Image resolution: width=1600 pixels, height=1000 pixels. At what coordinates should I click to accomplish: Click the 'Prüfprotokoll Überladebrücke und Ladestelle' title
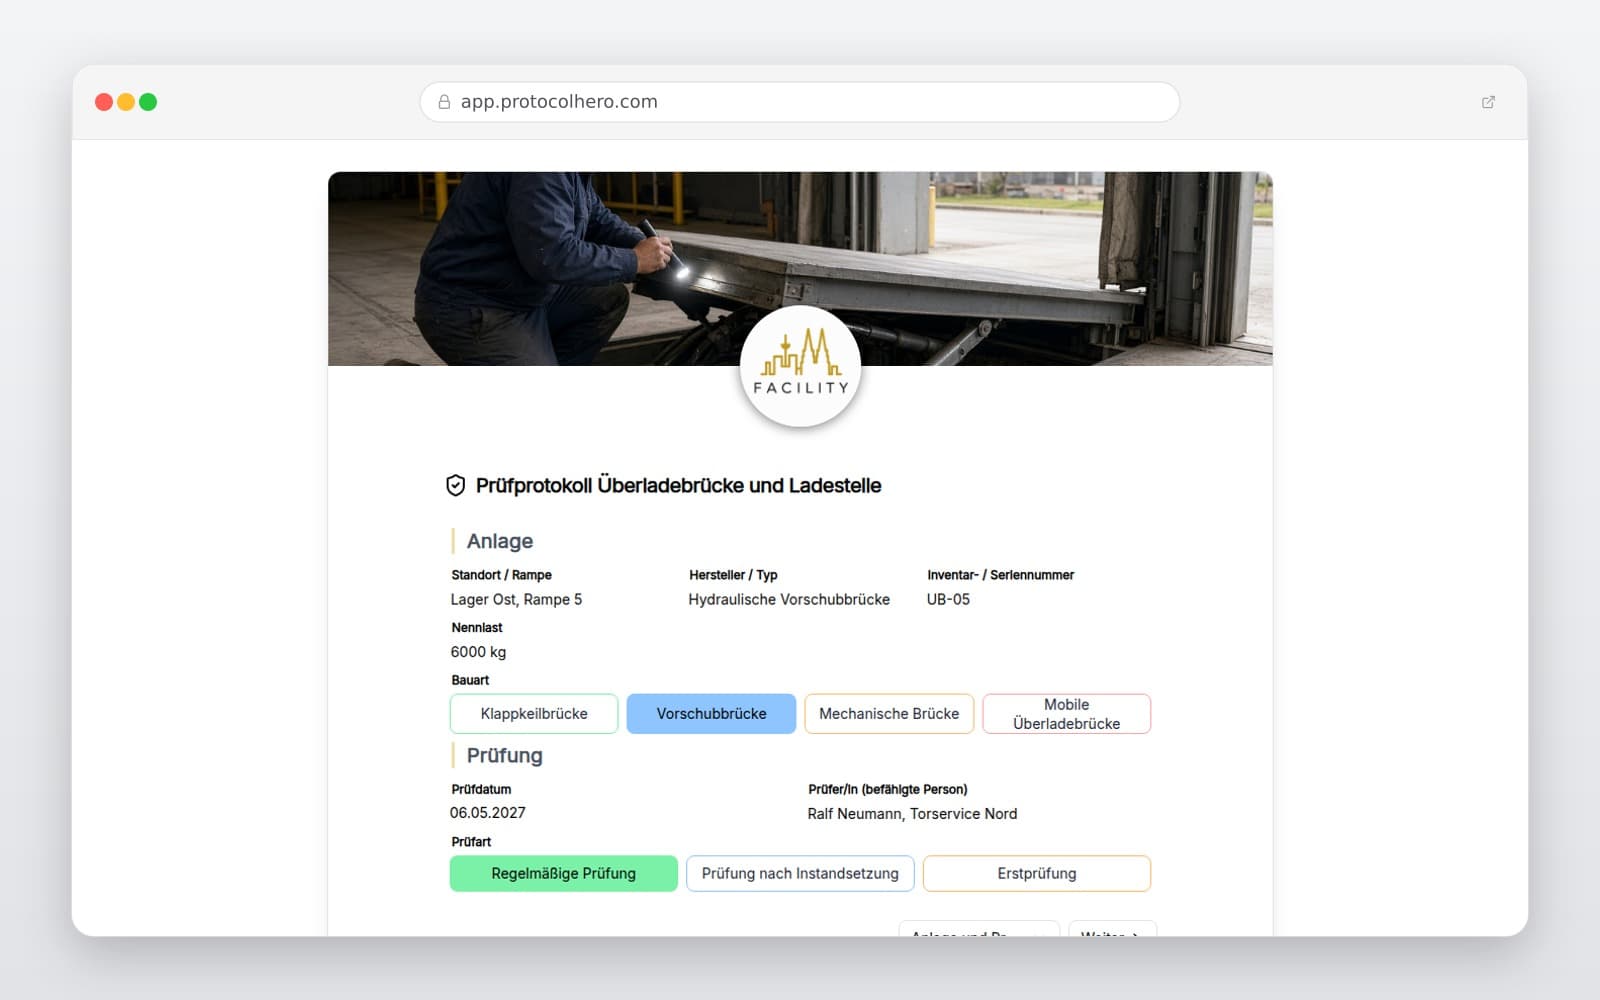(678, 486)
